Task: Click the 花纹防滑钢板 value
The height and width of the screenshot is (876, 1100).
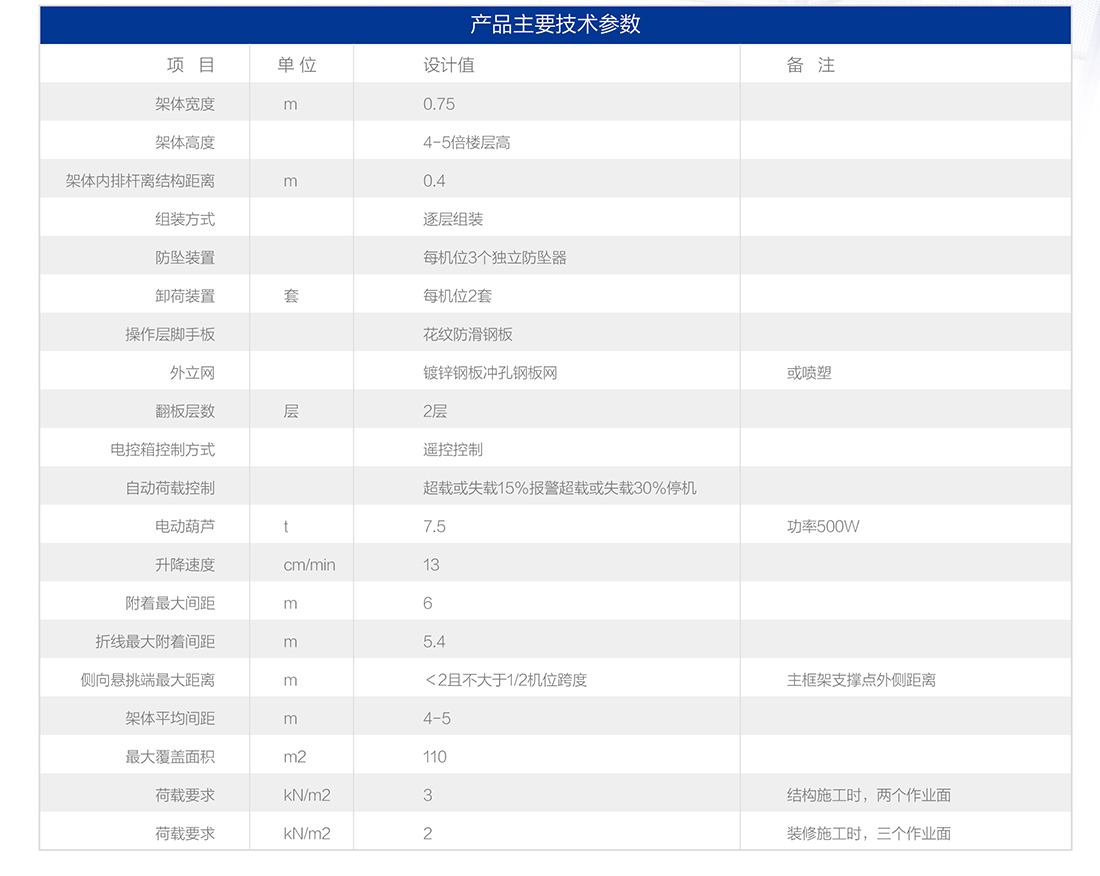Action: pos(467,334)
